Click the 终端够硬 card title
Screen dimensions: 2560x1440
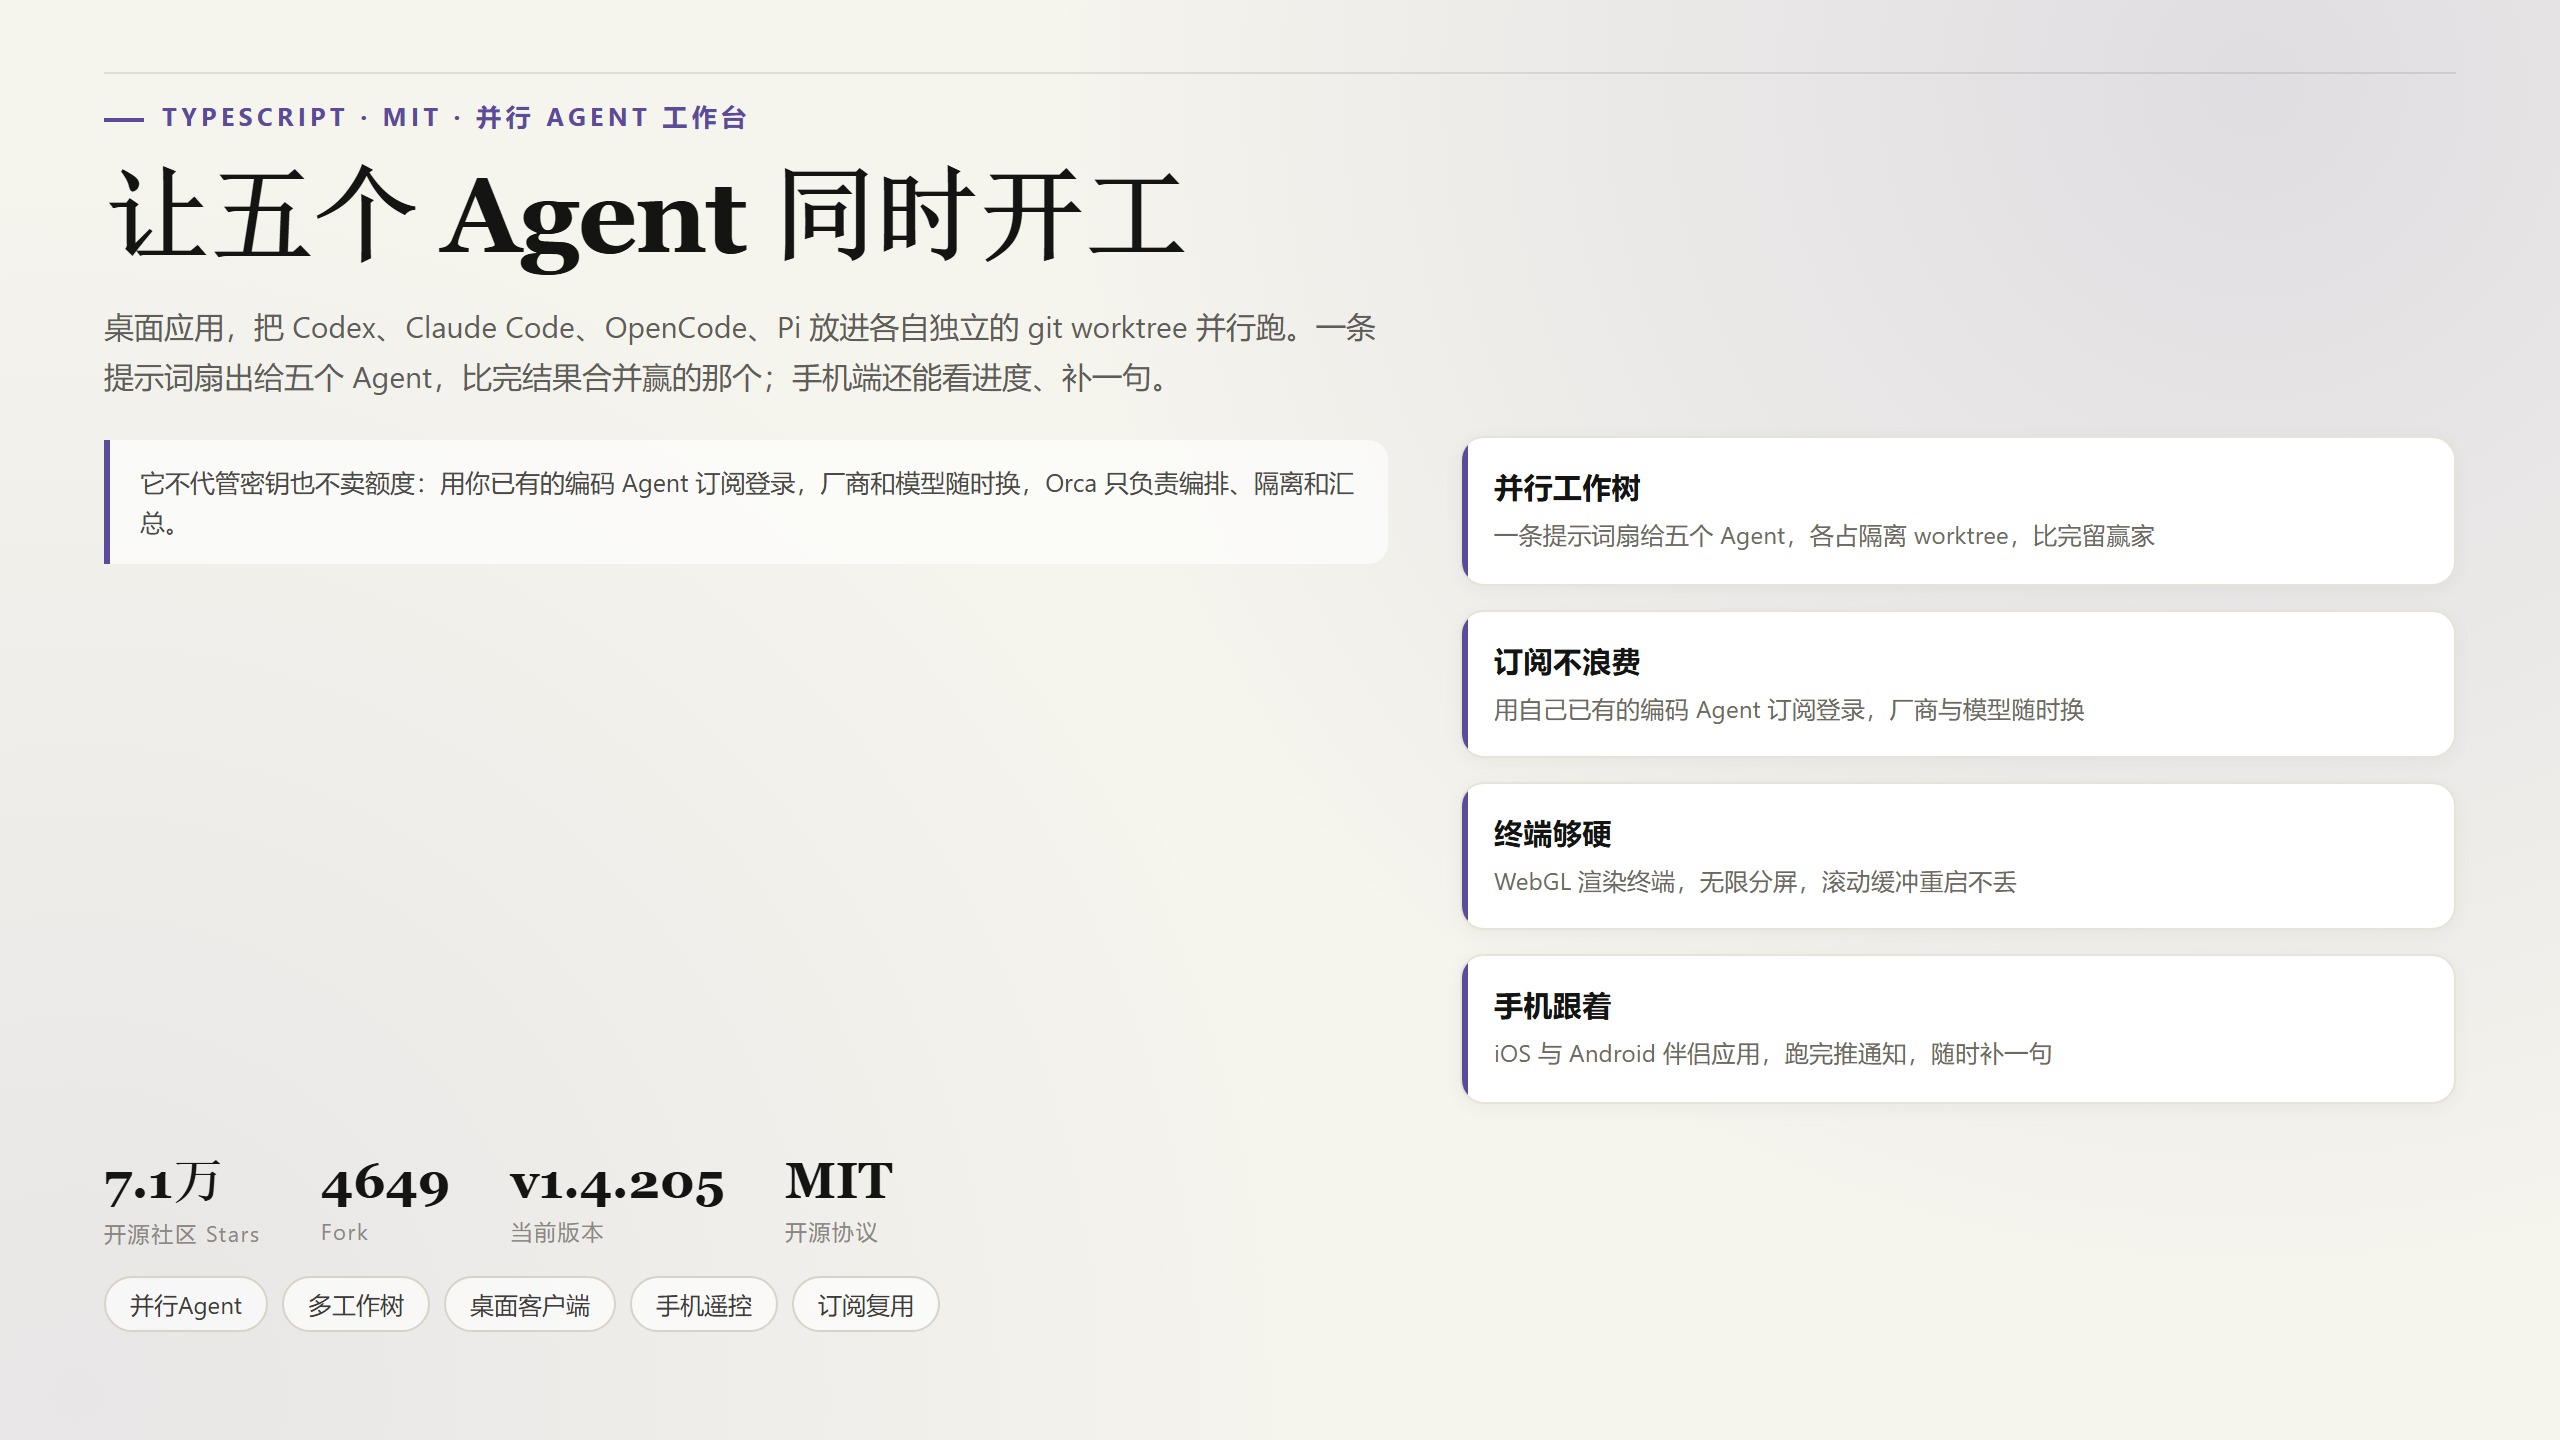pos(1552,834)
